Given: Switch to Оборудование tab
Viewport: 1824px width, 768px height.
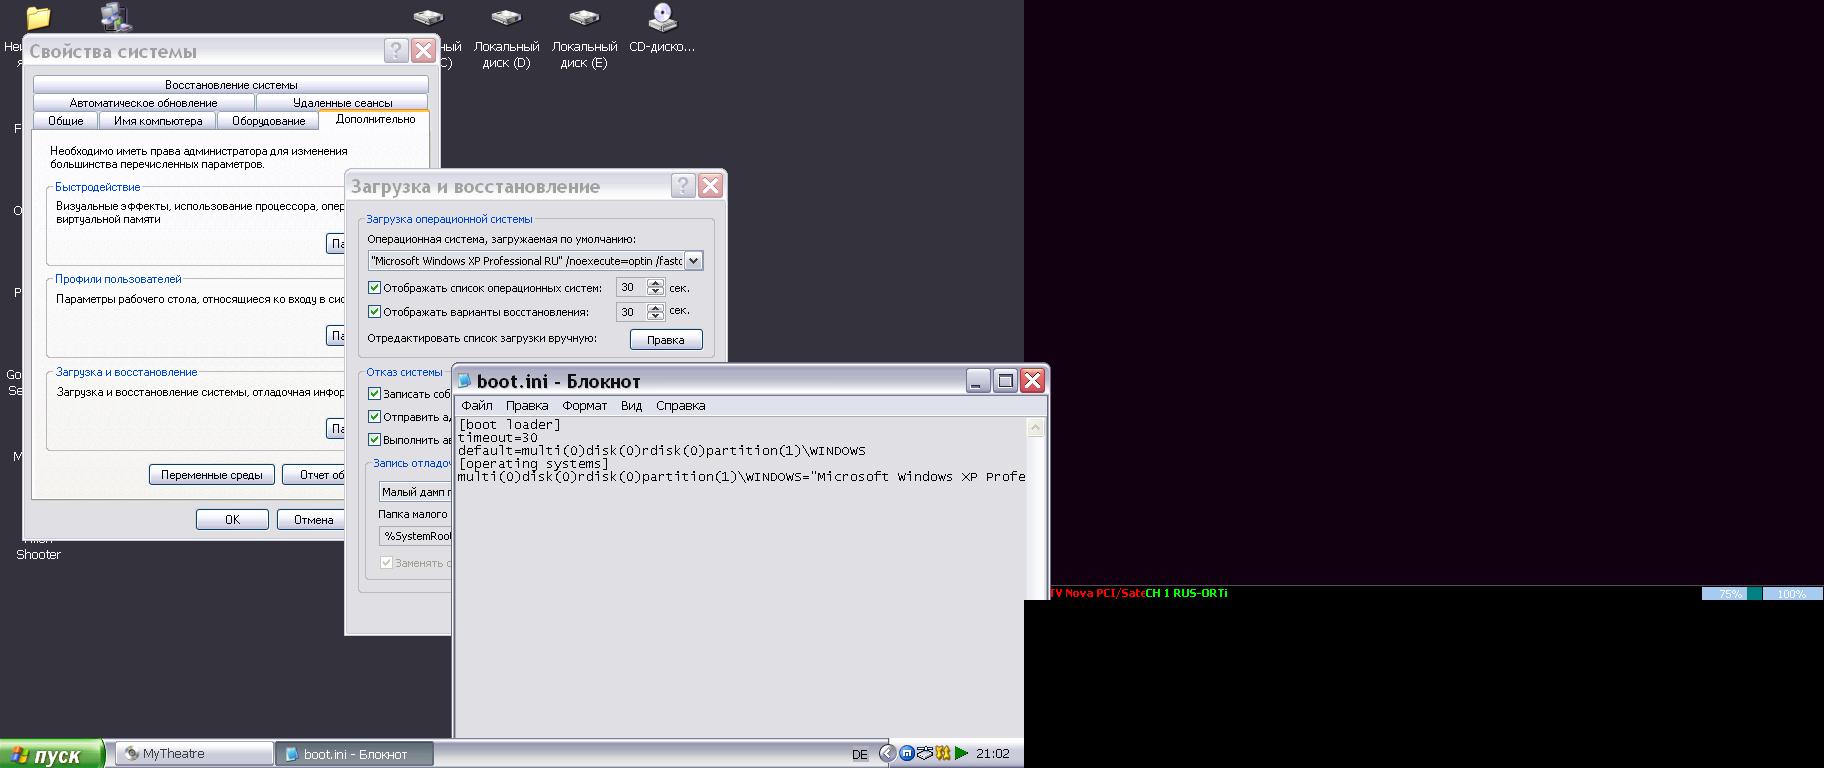Looking at the screenshot, I should pyautogui.click(x=269, y=121).
